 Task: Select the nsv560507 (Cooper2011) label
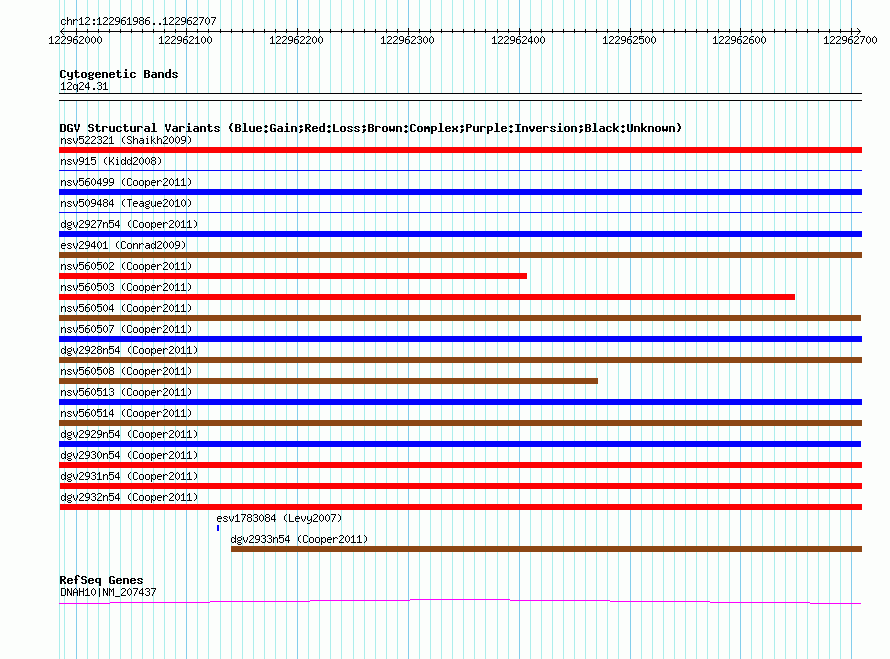tap(126, 329)
